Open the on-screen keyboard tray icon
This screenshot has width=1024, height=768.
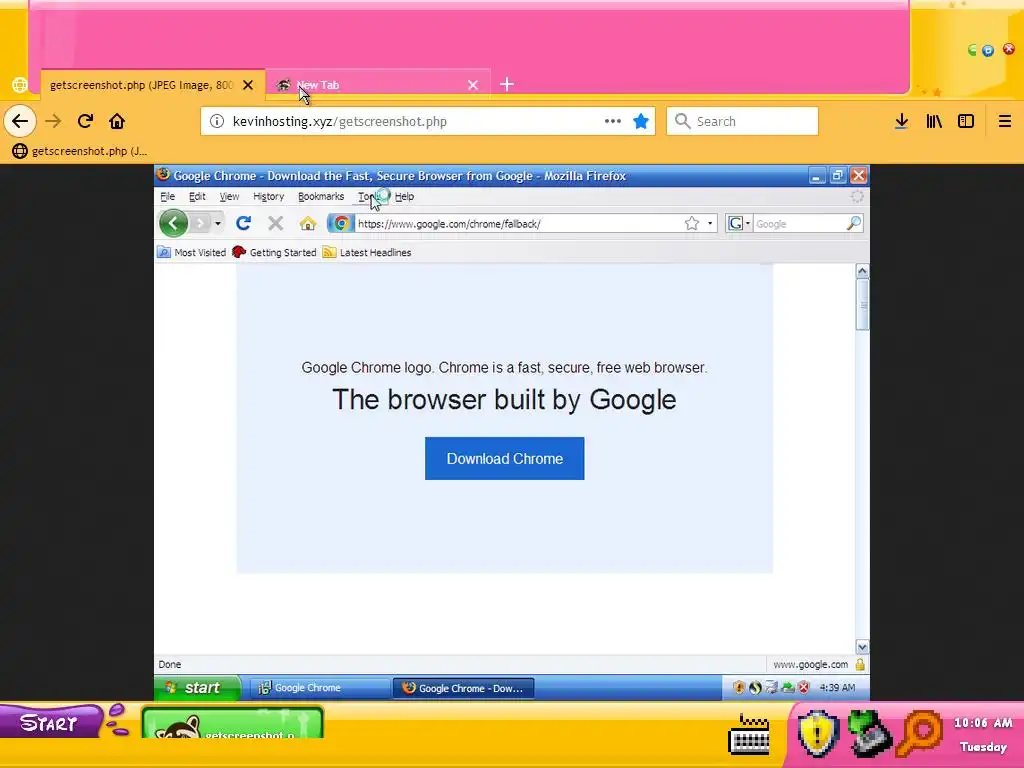(x=749, y=734)
